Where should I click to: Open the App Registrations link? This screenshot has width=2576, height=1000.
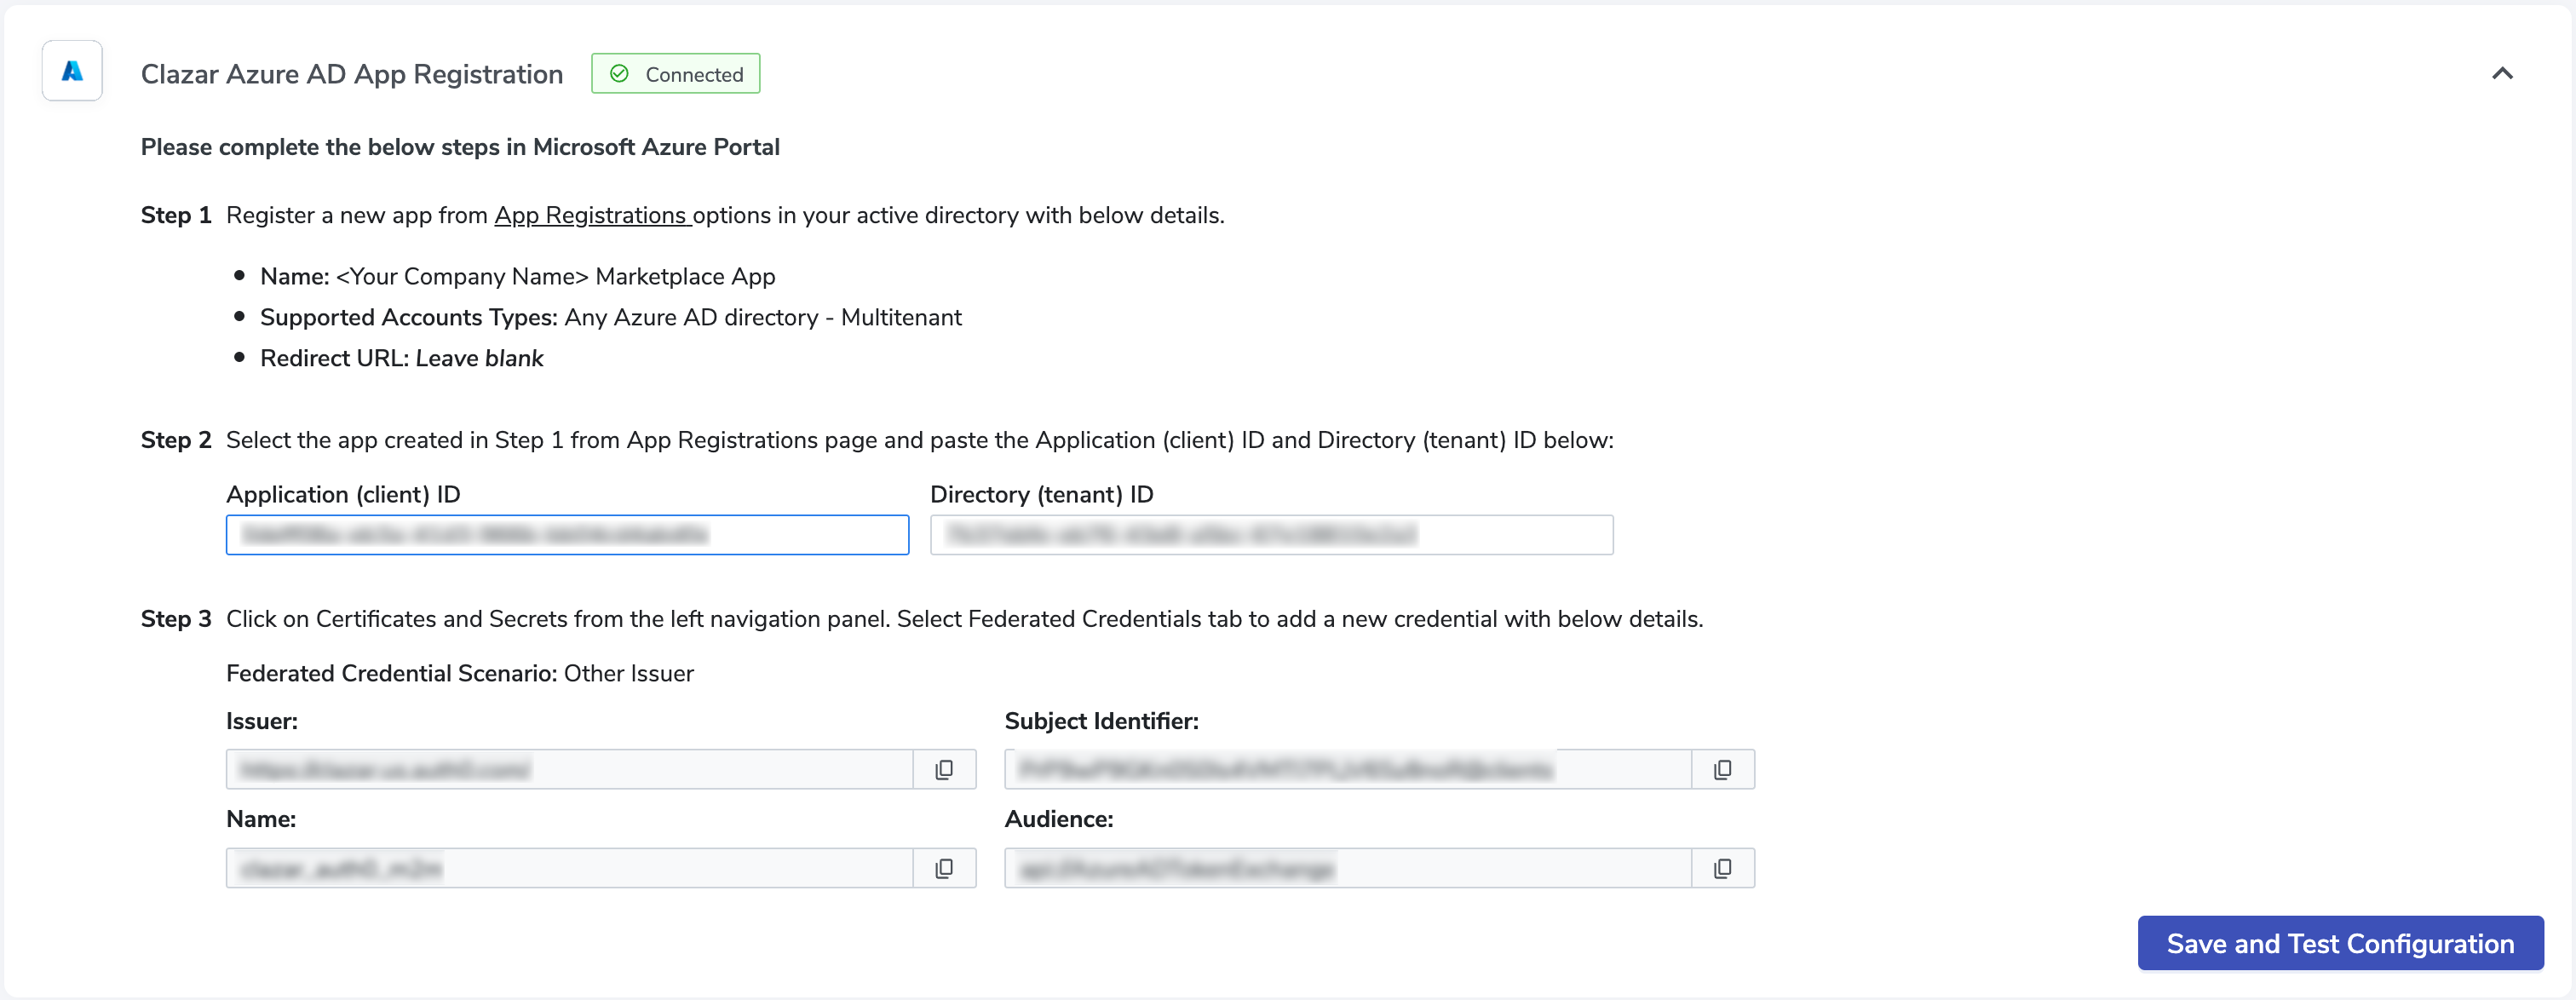tap(592, 215)
